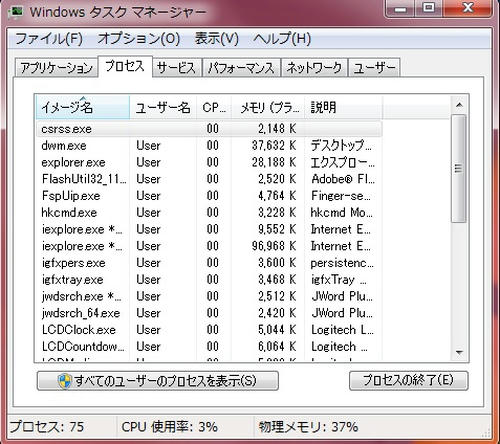Image resolution: width=500 pixels, height=444 pixels.
Task: Click the process list vertical scrollbar thumb
Action: point(459,169)
